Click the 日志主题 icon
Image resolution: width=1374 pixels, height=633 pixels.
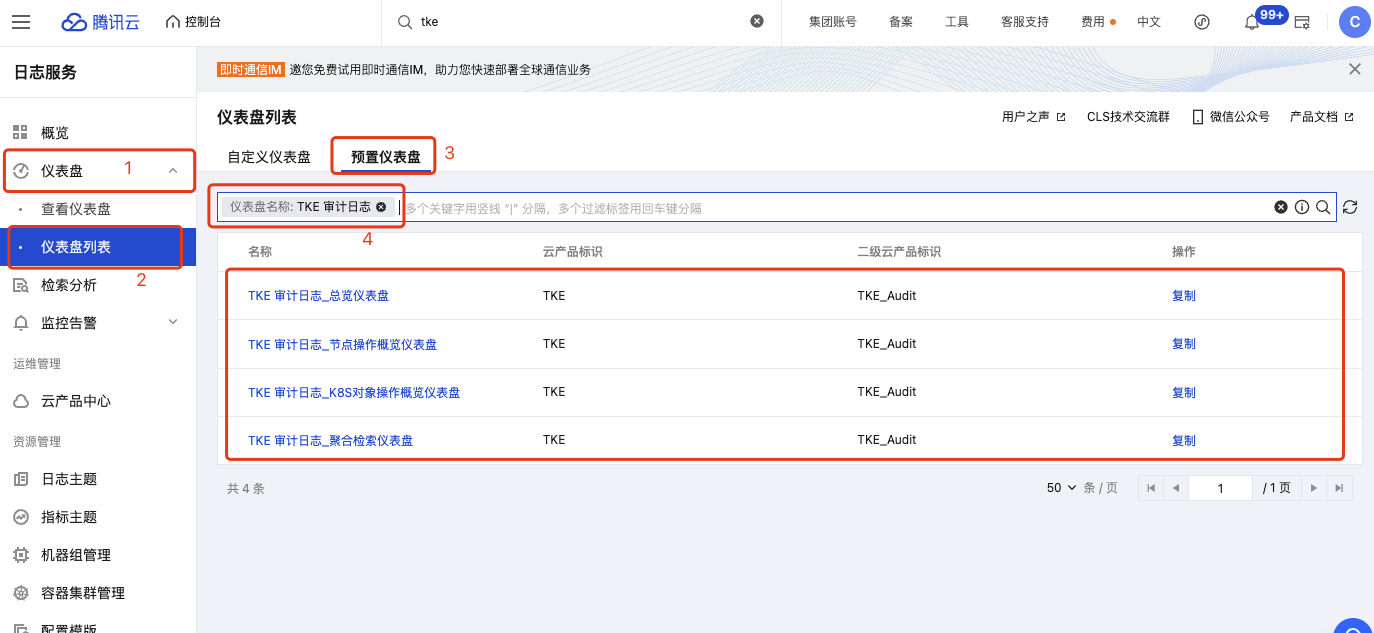(x=20, y=479)
